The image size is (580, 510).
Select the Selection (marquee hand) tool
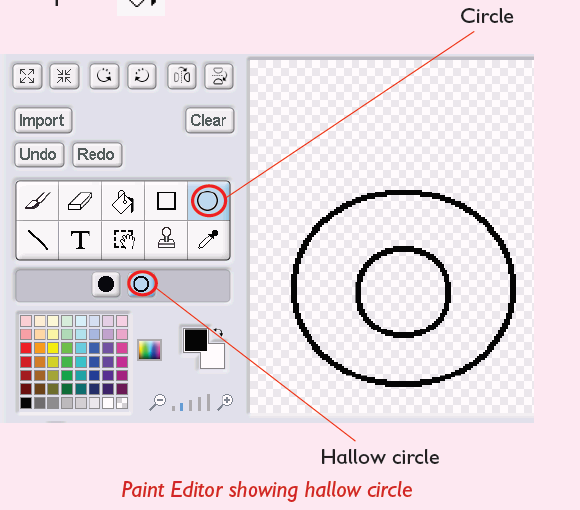click(x=123, y=240)
